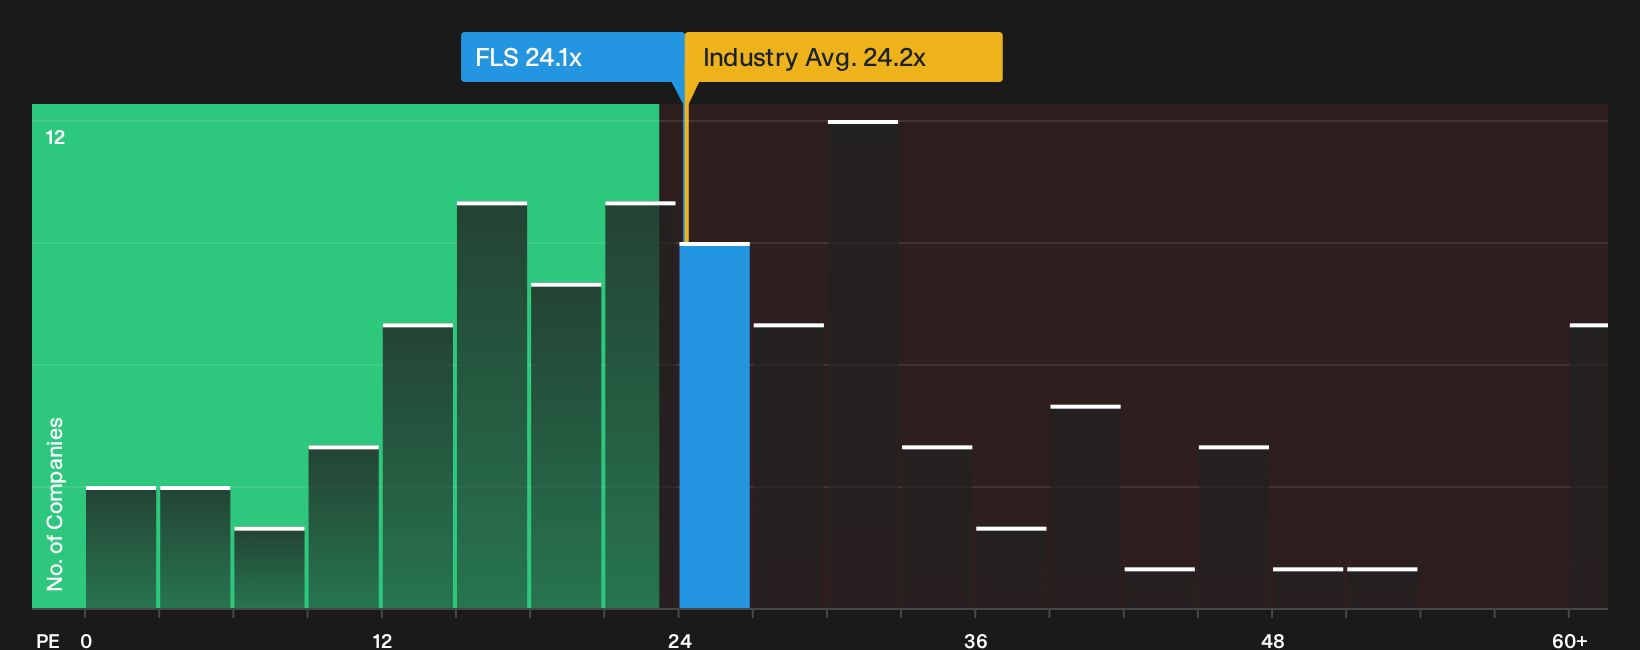
Task: Click the tiny bar for PE 51 to 54
Action: click(x=1382, y=588)
